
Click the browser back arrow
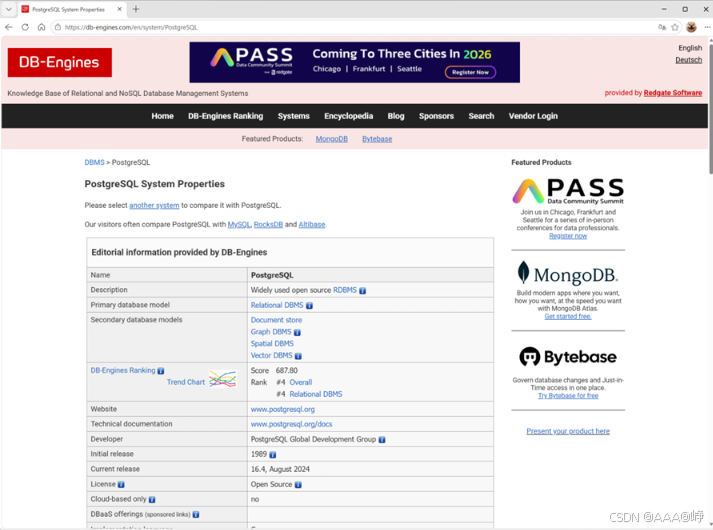(x=9, y=27)
